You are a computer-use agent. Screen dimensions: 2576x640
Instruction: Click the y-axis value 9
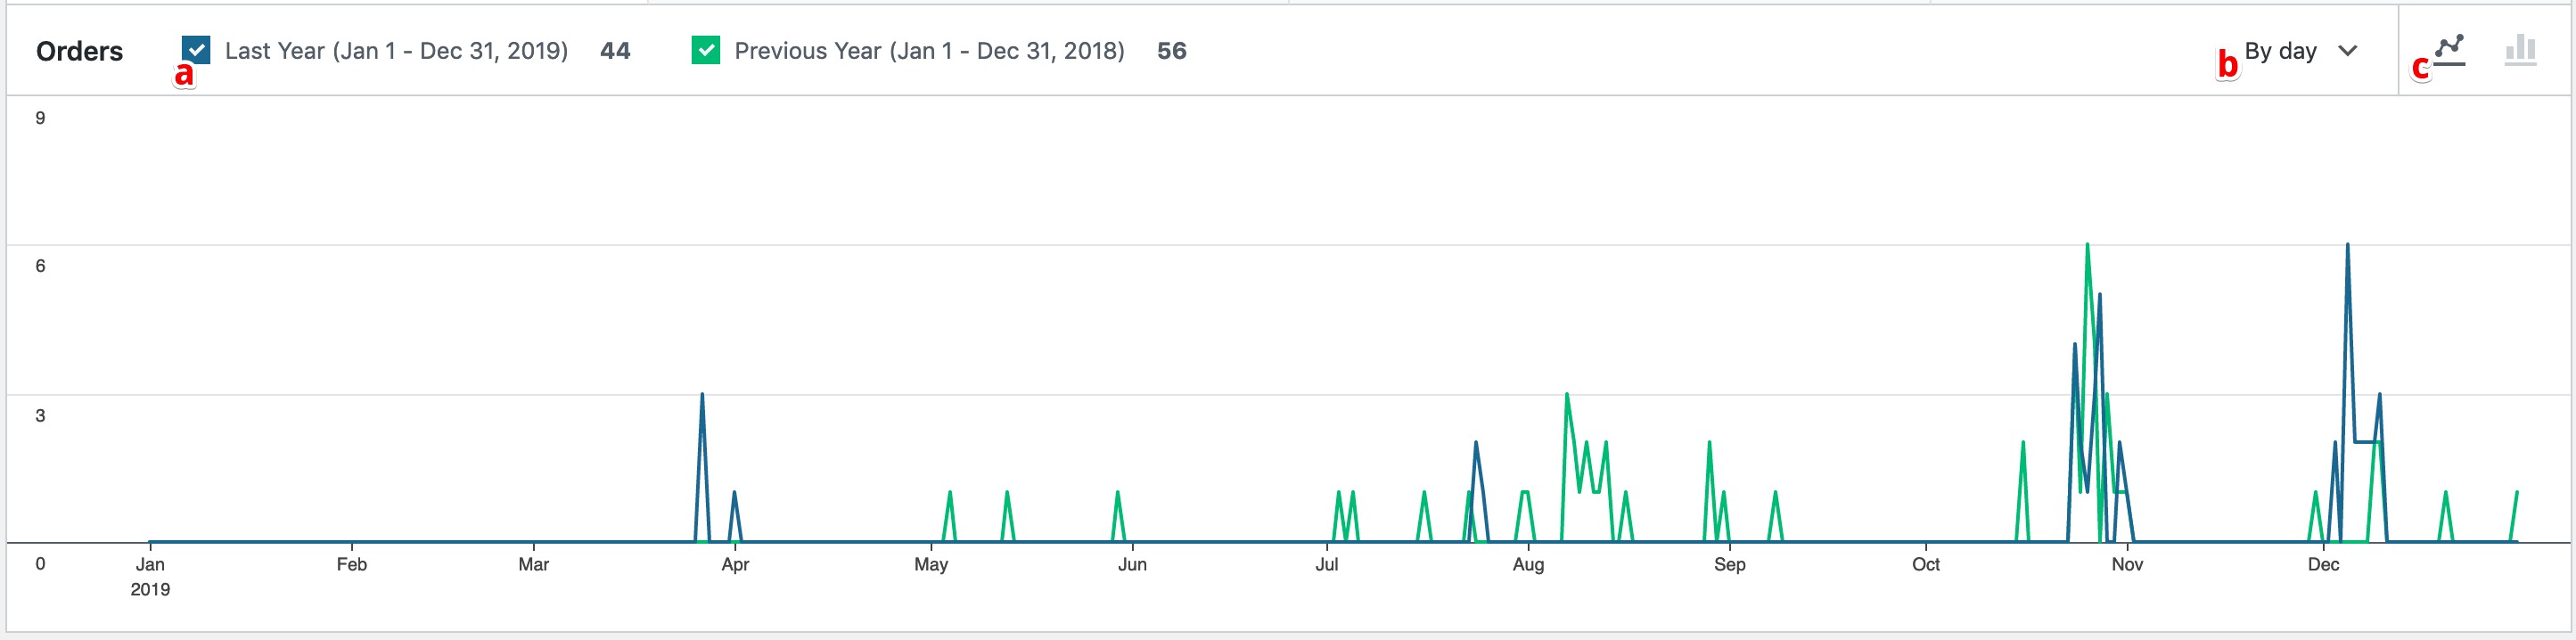pyautogui.click(x=40, y=118)
